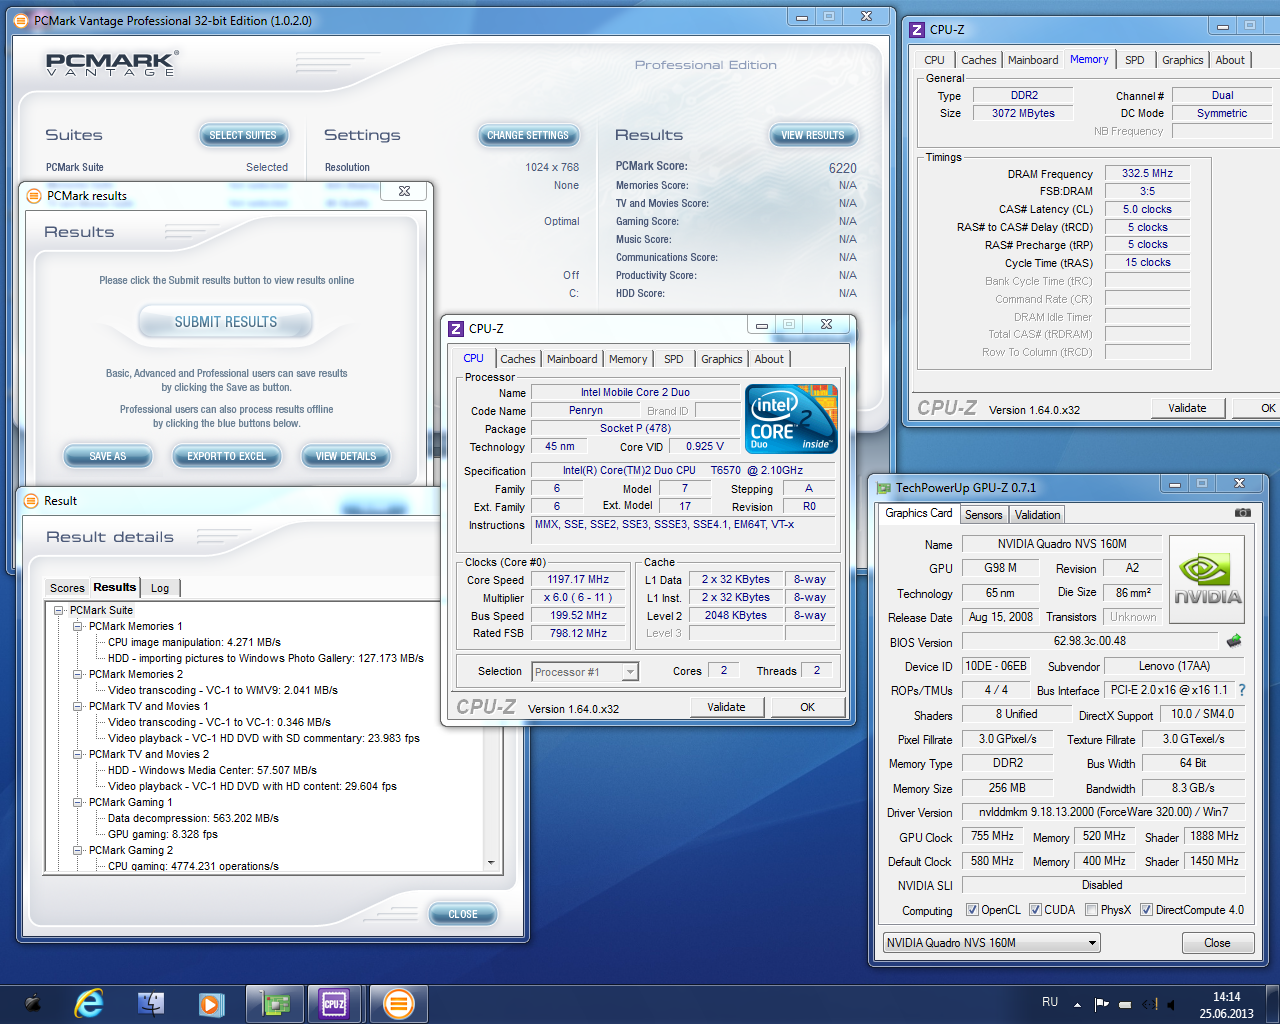Switch to Mainboard tab in front CPU-Z
1280x1024 pixels.
(x=572, y=359)
